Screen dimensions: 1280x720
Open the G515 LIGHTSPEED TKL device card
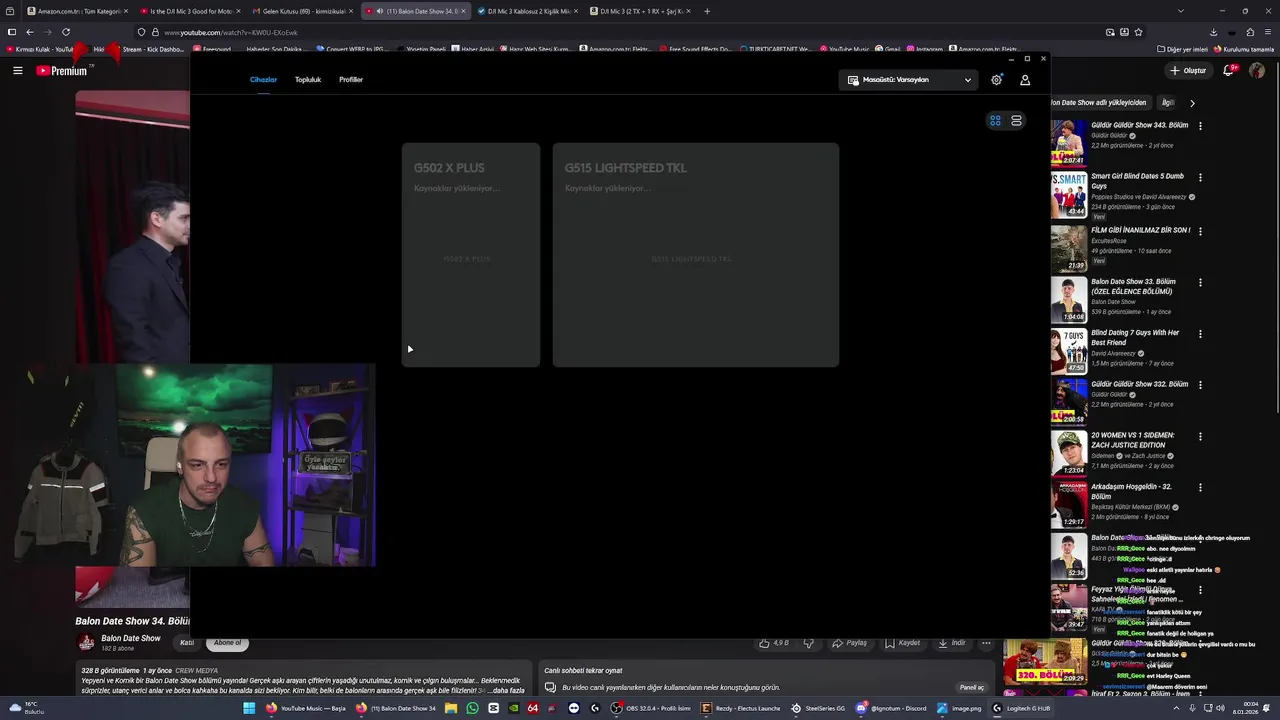point(696,255)
